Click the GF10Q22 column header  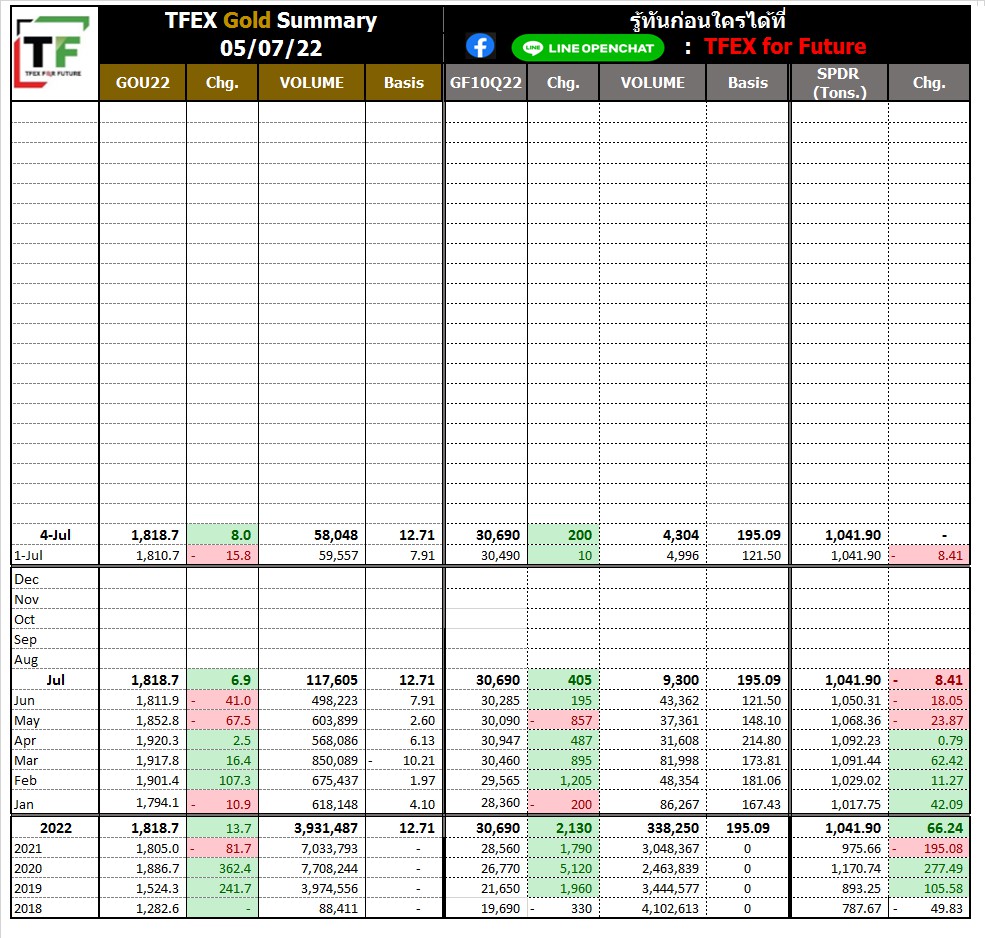tap(486, 82)
